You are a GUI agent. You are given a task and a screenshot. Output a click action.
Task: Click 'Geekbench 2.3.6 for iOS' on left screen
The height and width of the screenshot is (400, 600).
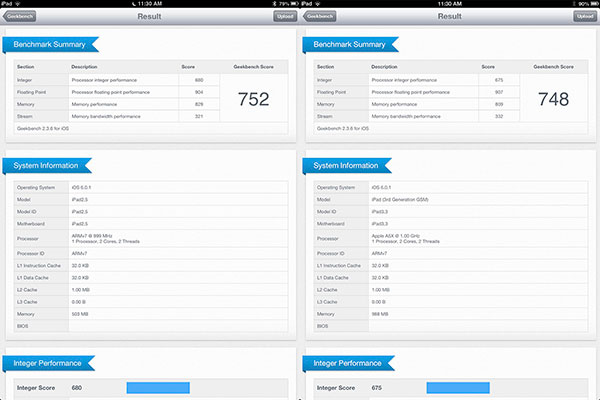pyautogui.click(x=43, y=129)
